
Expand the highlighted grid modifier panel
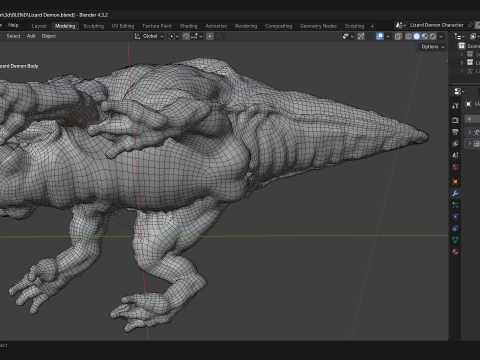[x=470, y=144]
